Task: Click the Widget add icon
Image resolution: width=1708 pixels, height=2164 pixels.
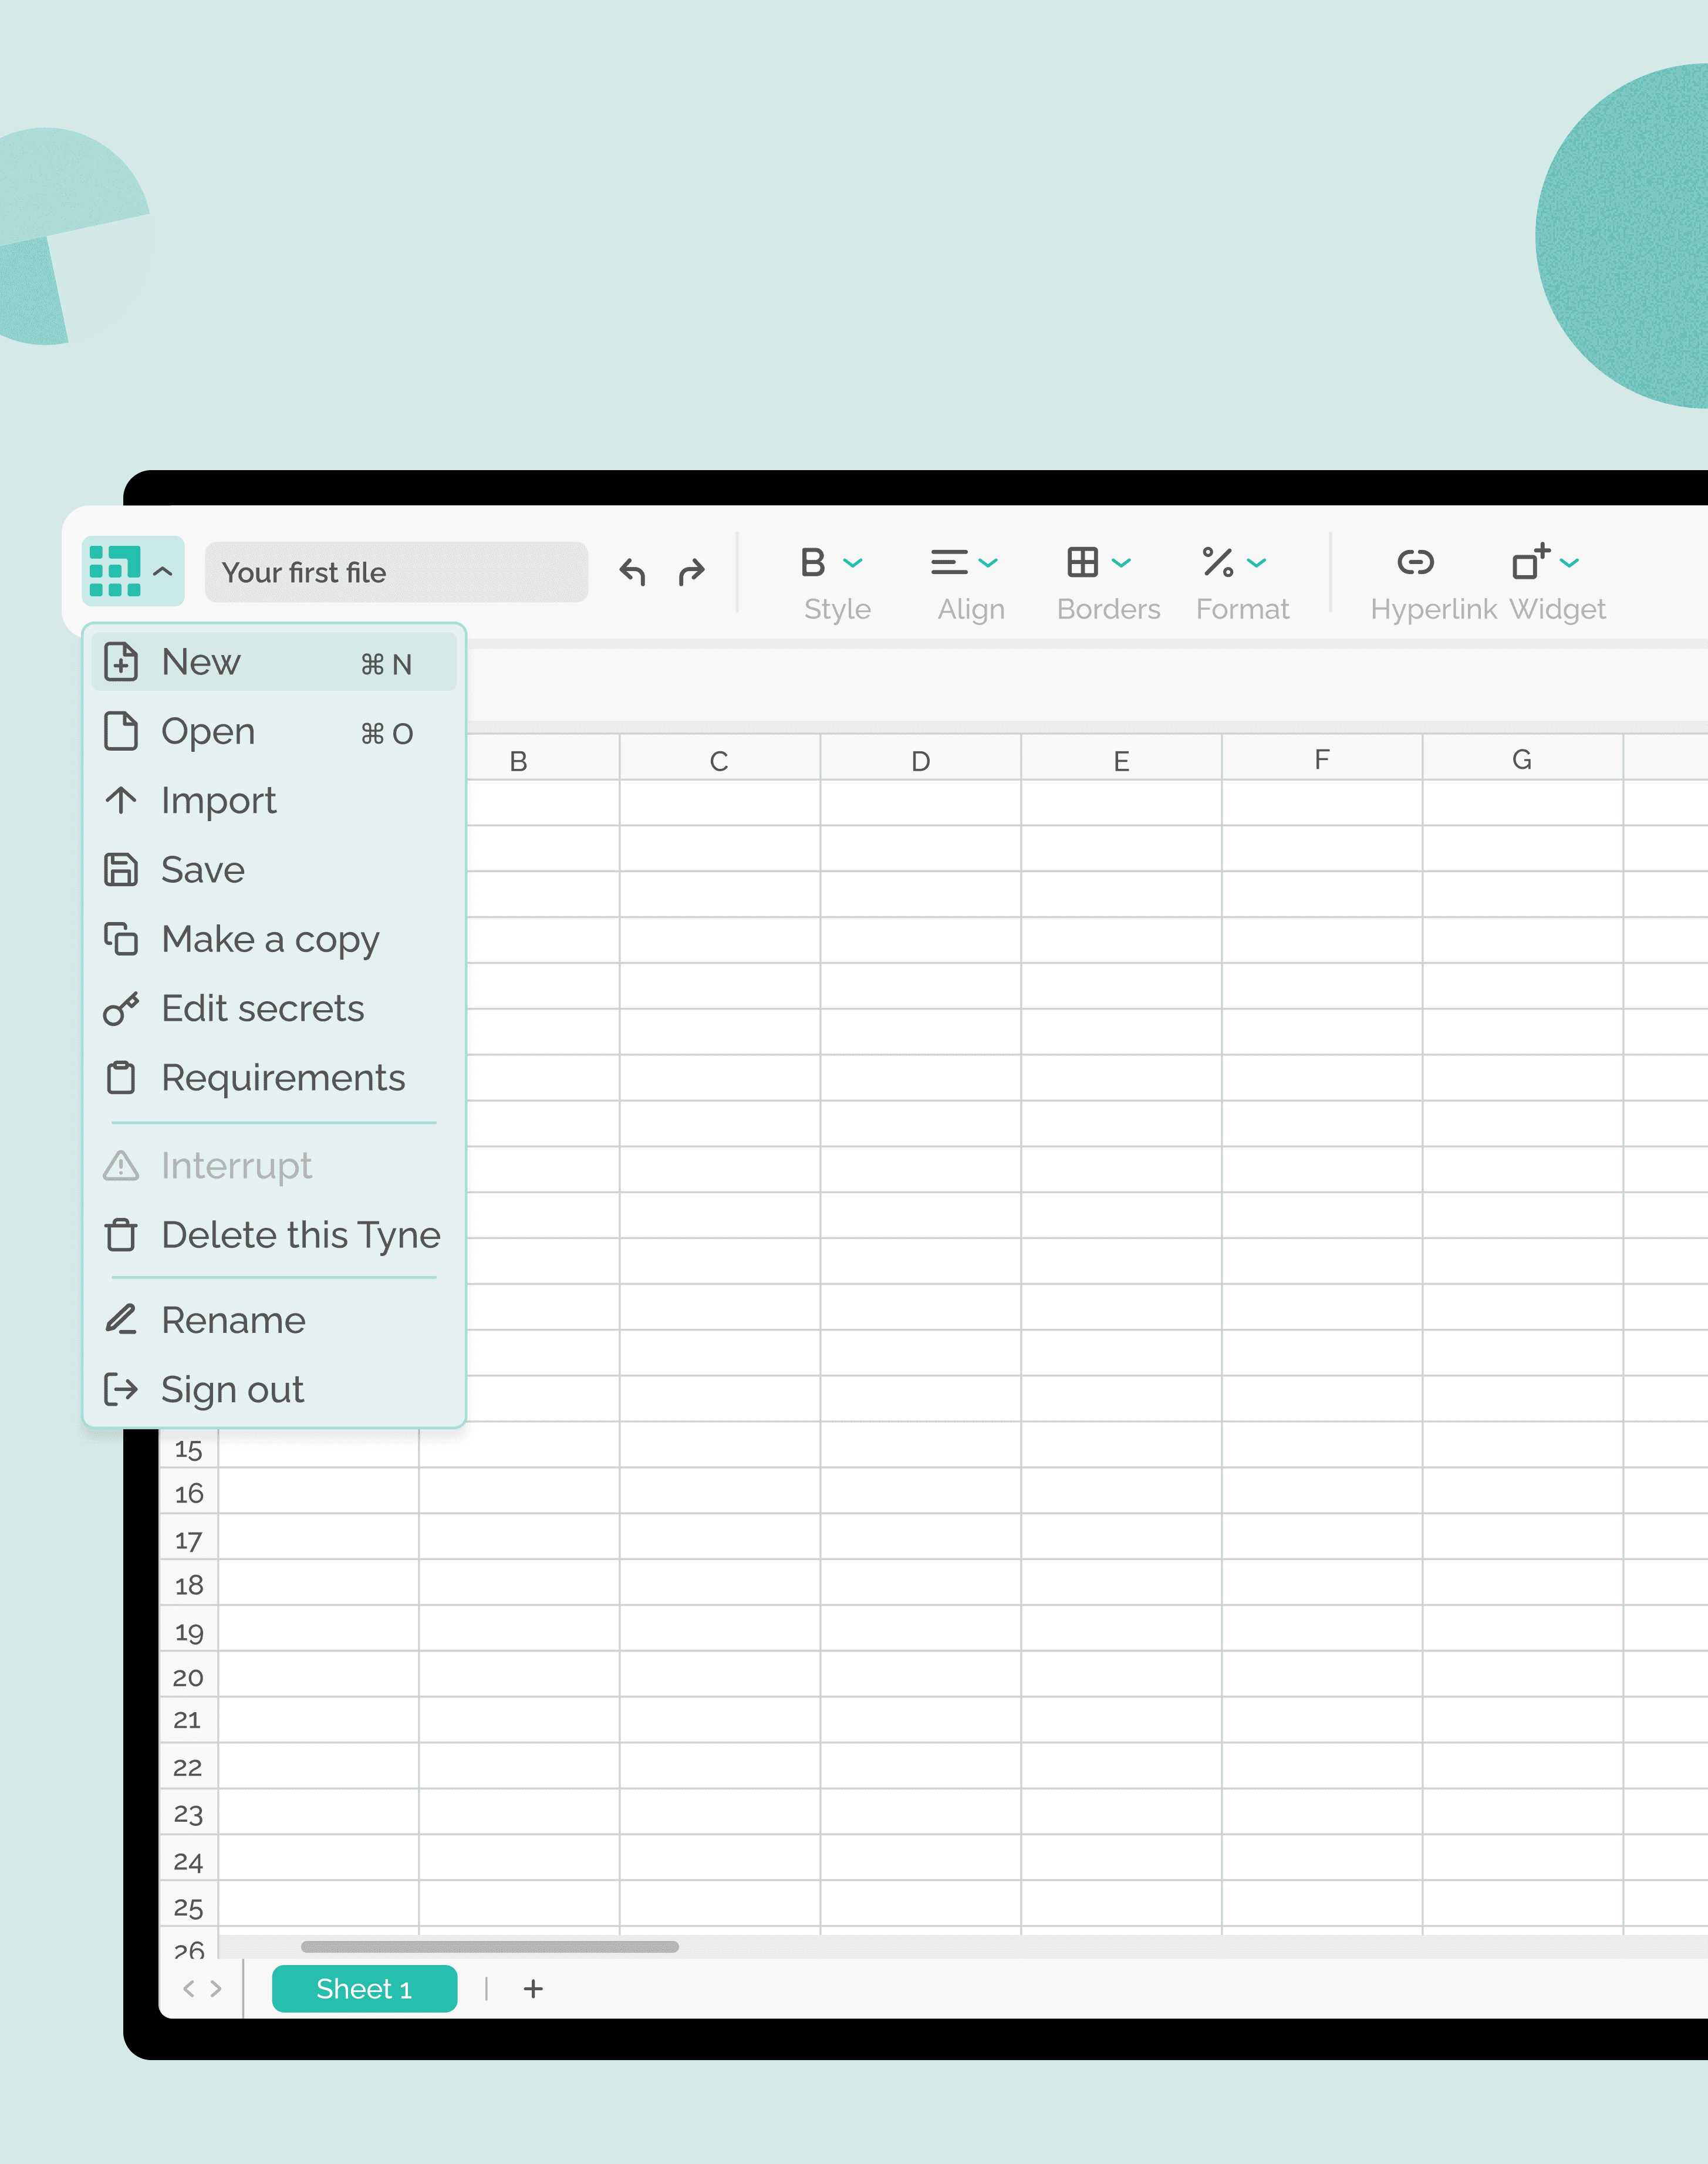Action: click(1531, 561)
